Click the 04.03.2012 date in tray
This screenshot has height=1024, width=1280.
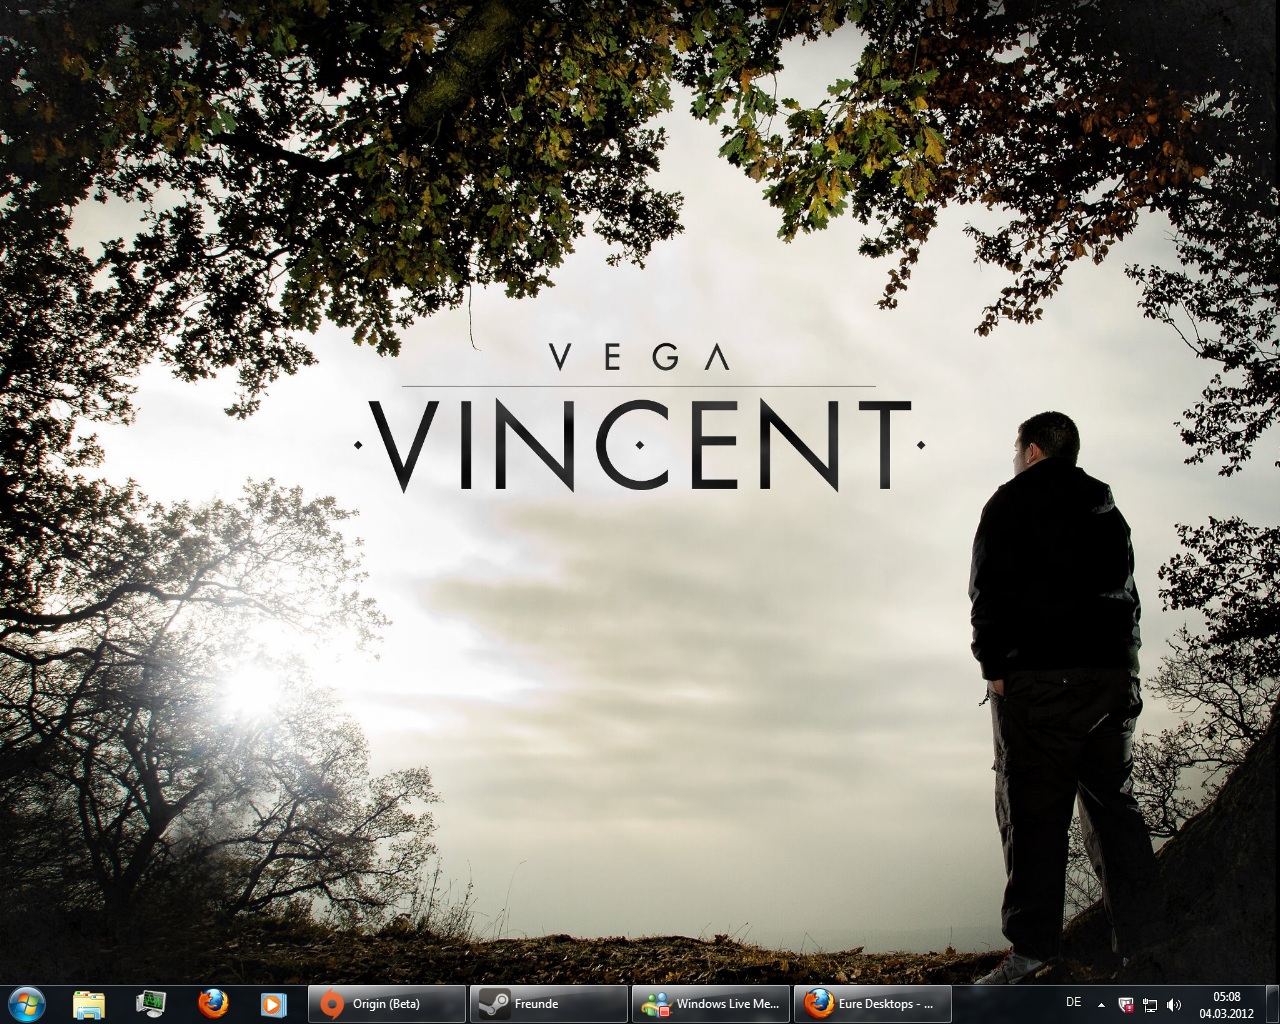tap(1227, 1011)
